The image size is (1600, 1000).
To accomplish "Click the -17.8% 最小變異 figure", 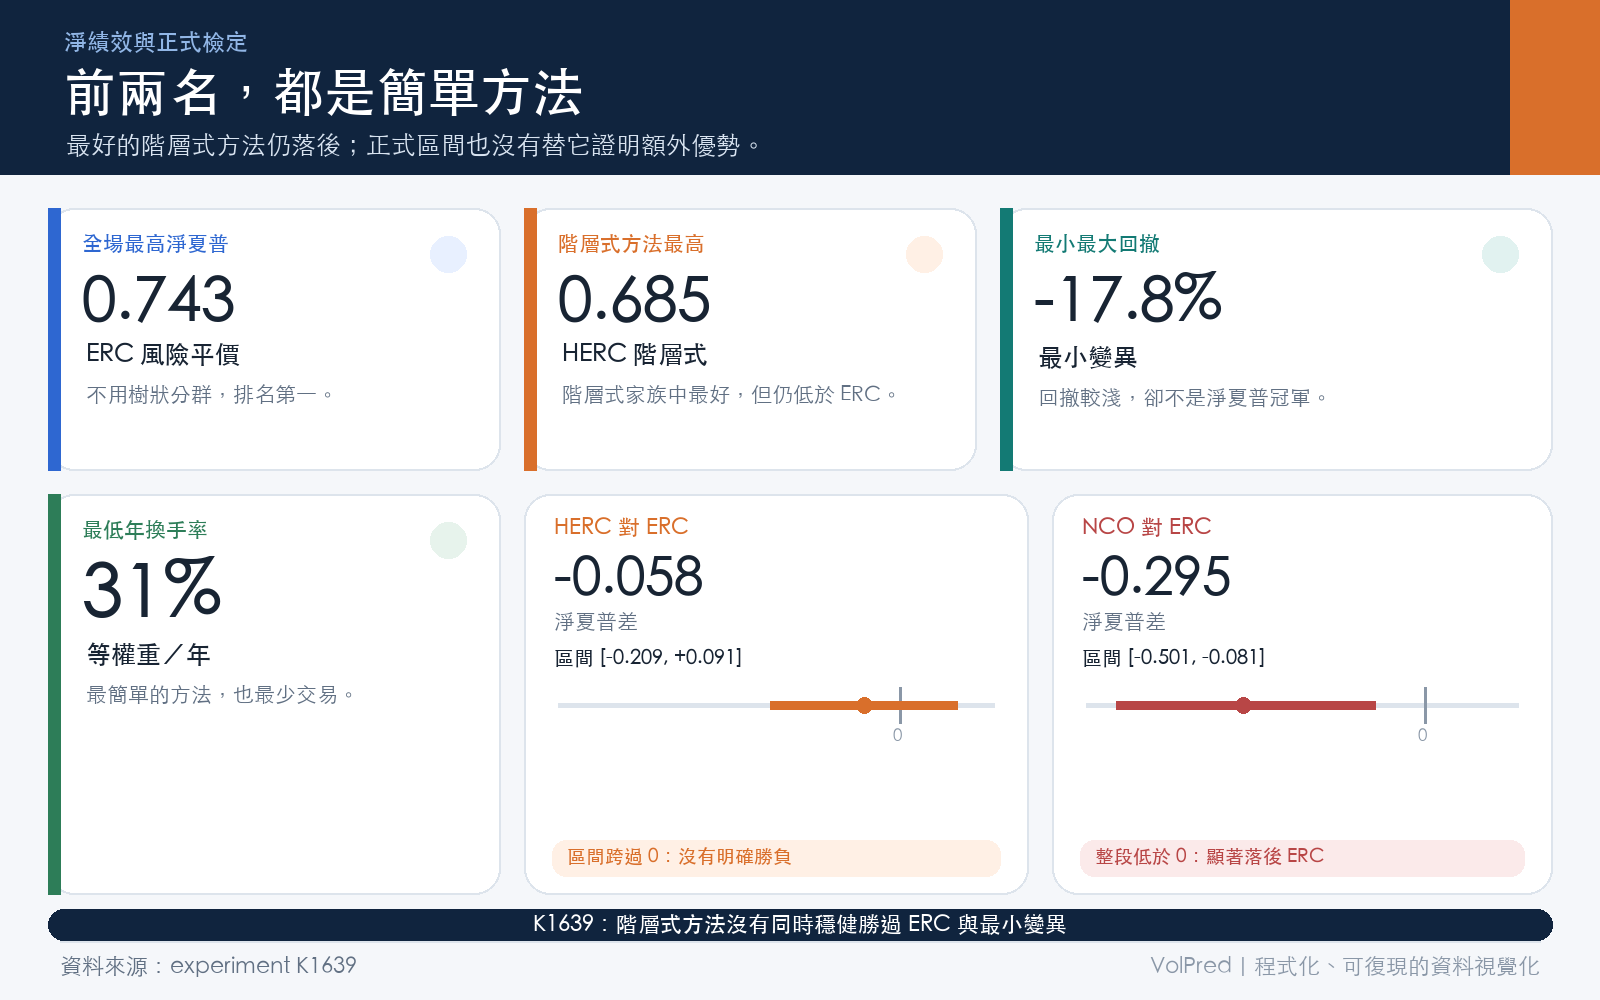I will pyautogui.click(x=1127, y=298).
